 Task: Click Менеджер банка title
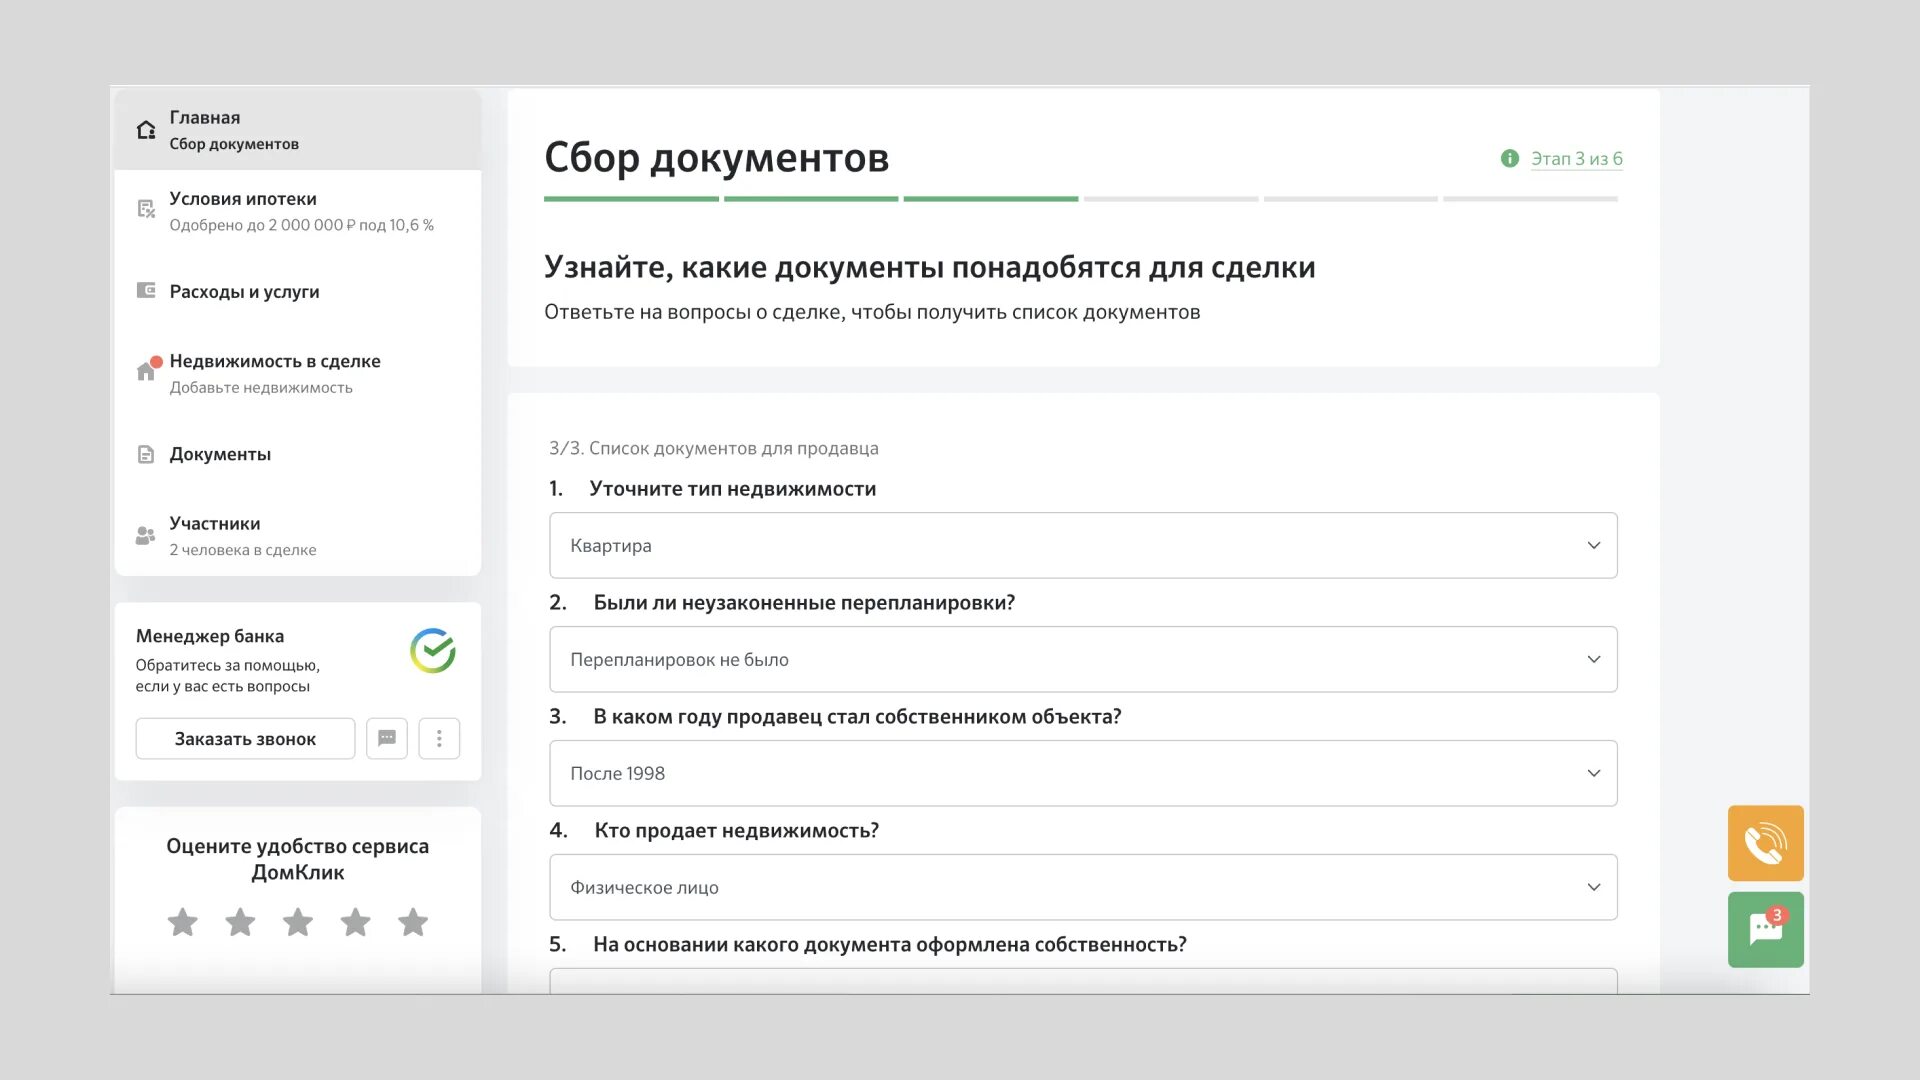click(210, 636)
